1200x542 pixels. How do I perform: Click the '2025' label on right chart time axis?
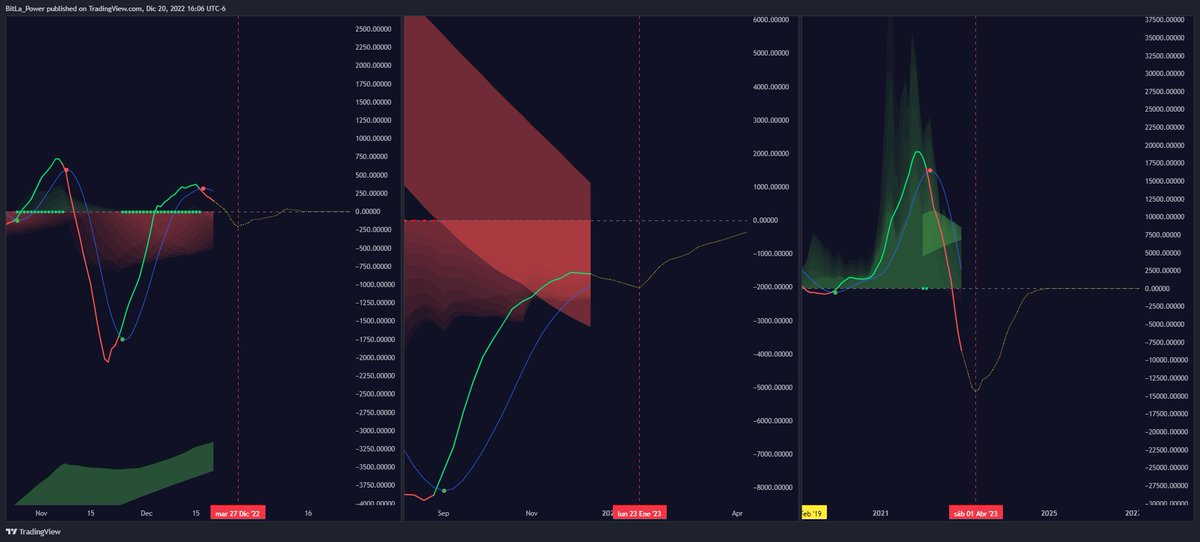(1049, 513)
